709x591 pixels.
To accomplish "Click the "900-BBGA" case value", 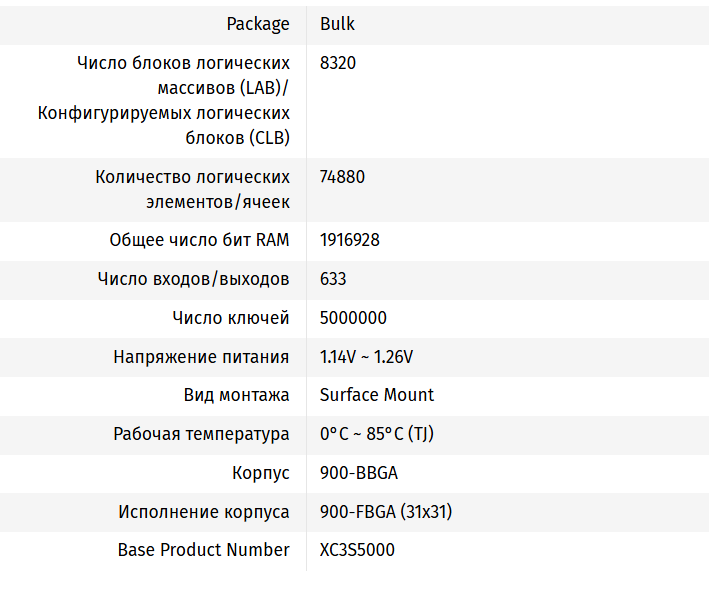I will click(x=358, y=473).
